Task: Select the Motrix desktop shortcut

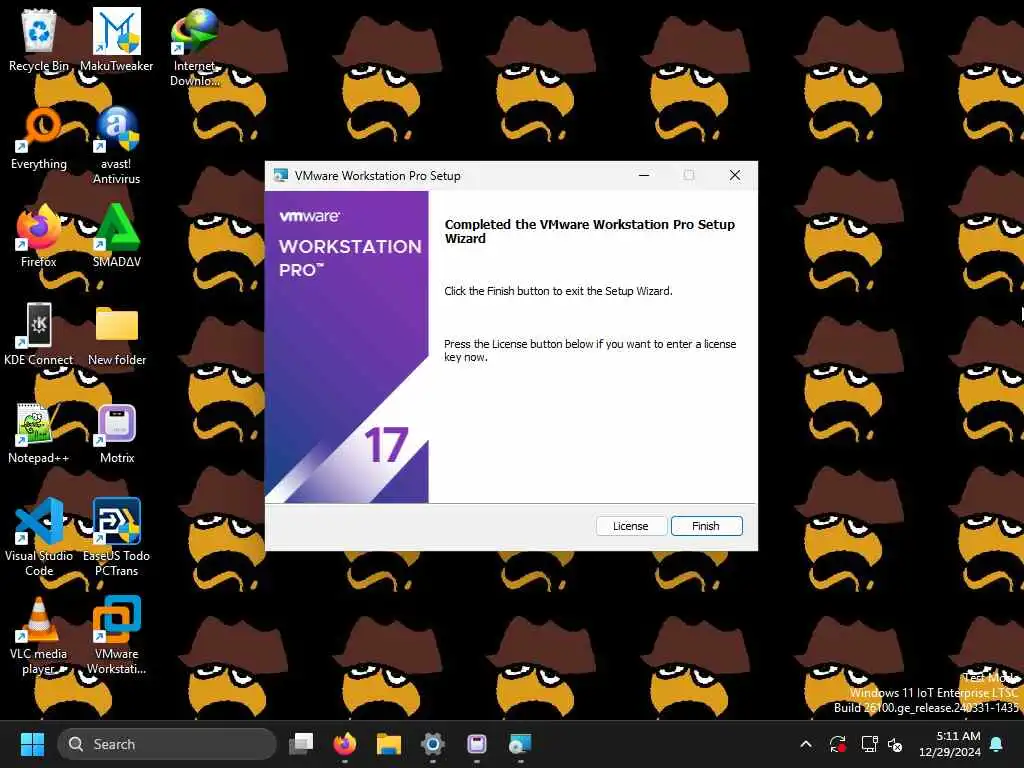Action: click(117, 432)
